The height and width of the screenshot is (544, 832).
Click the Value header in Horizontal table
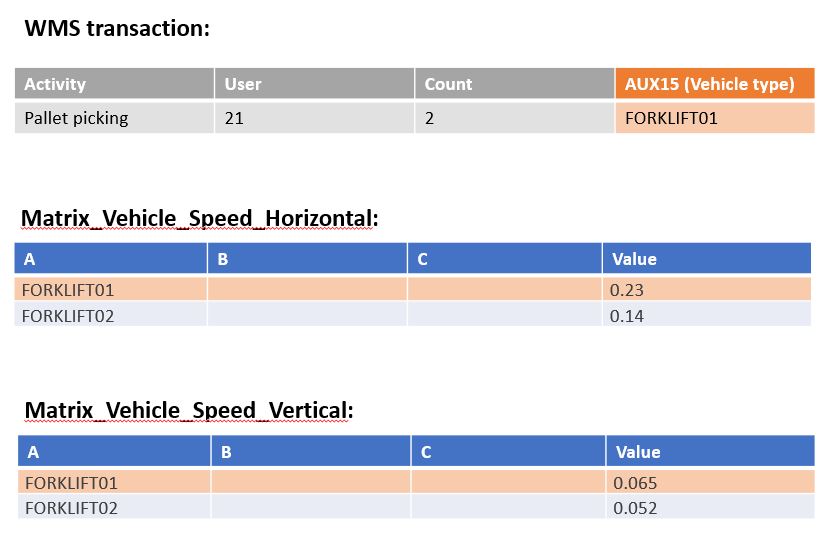click(634, 259)
